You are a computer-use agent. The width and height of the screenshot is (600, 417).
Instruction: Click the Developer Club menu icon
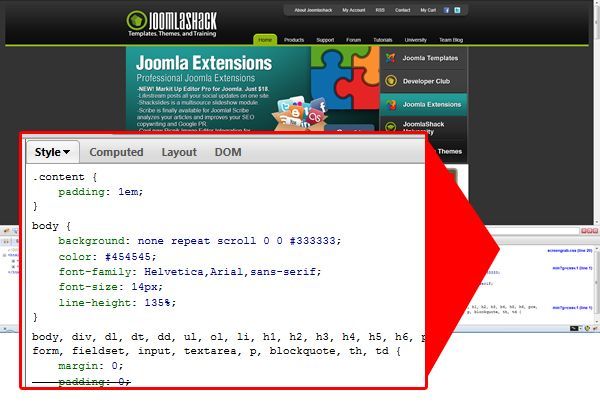click(391, 81)
